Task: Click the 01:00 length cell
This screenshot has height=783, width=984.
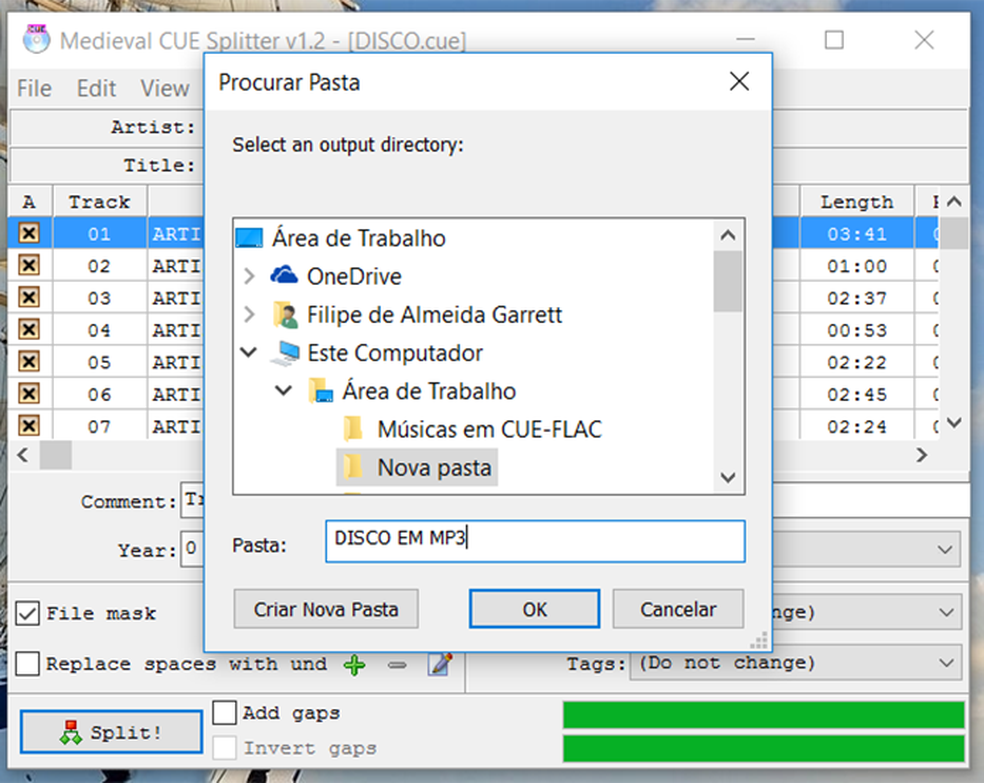Action: pyautogui.click(x=857, y=266)
